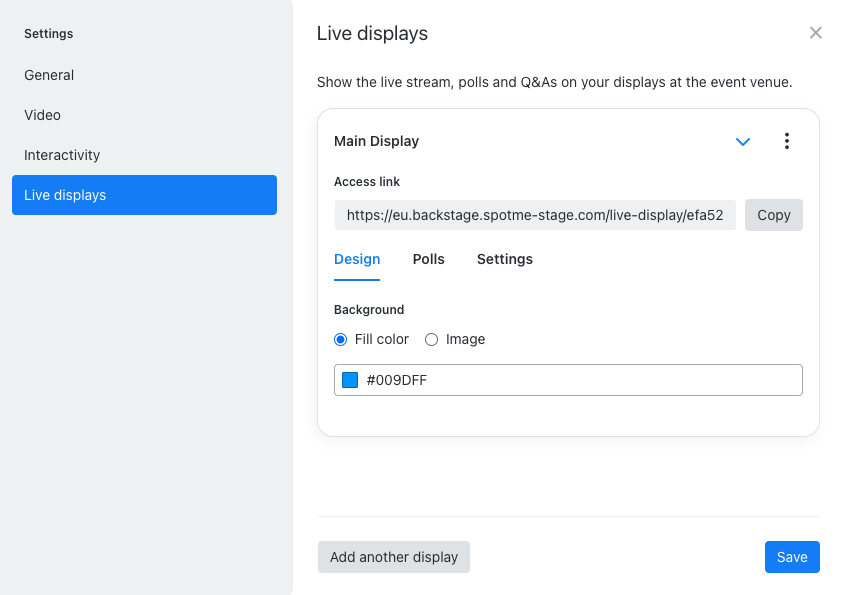This screenshot has width=841, height=595.
Task: Click Add another display
Action: (x=393, y=557)
